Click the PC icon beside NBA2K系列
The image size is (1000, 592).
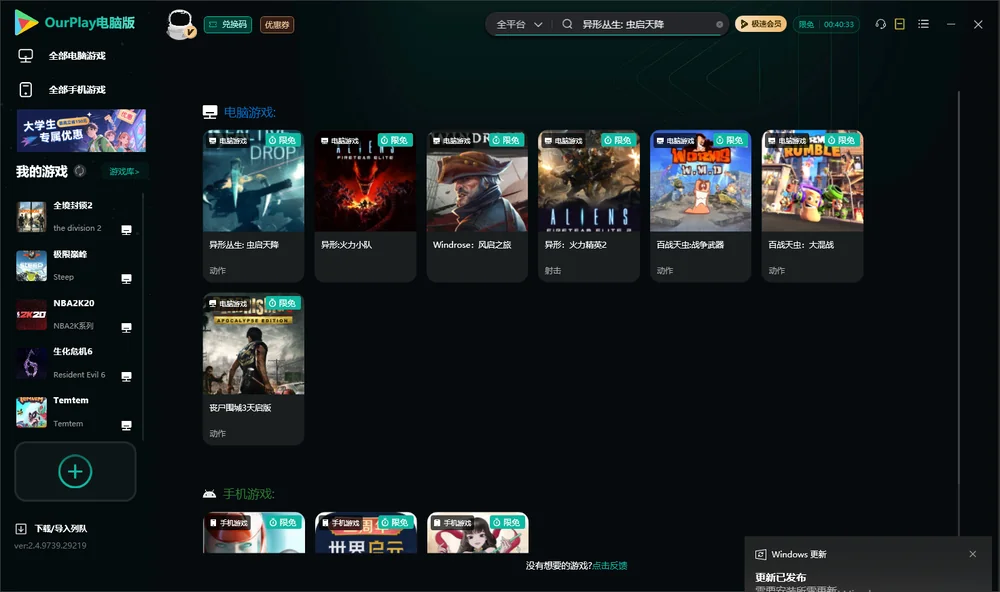coord(126,328)
